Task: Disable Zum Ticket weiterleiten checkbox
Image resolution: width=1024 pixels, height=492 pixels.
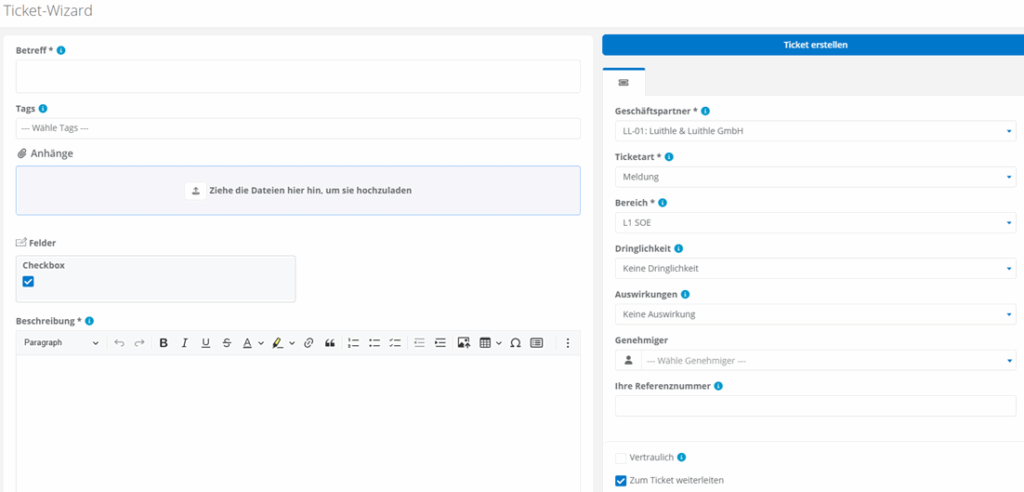Action: pos(620,480)
